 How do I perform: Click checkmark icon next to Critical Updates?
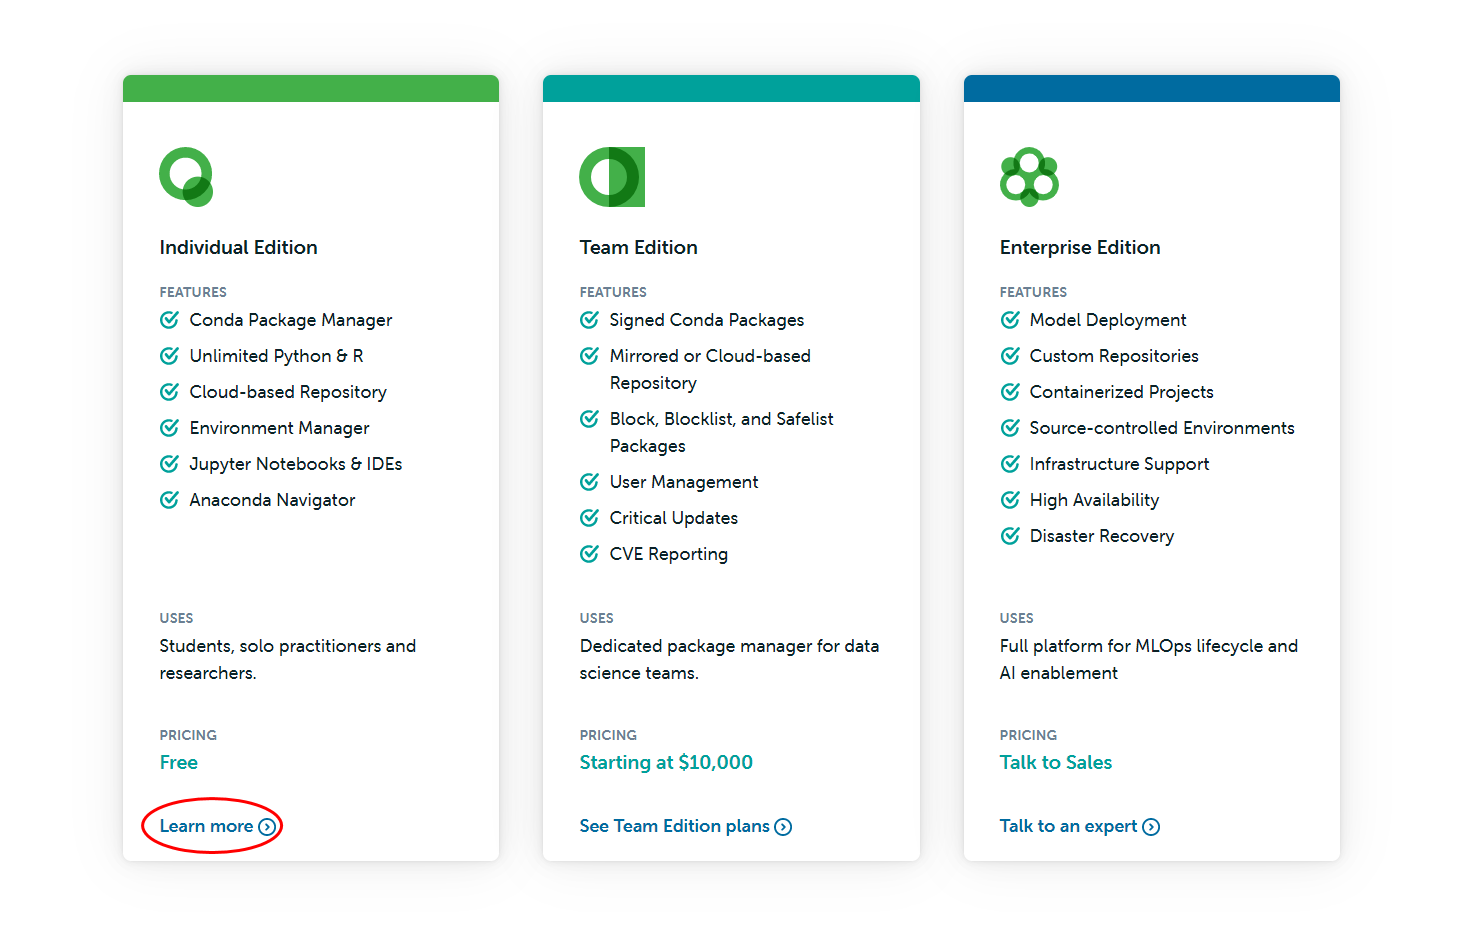(590, 518)
